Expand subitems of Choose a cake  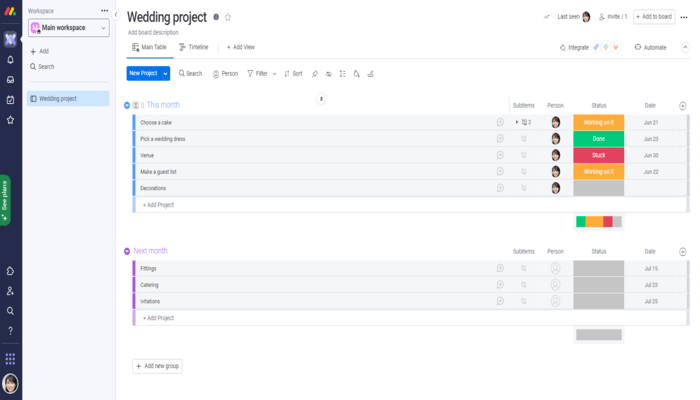[x=517, y=122]
